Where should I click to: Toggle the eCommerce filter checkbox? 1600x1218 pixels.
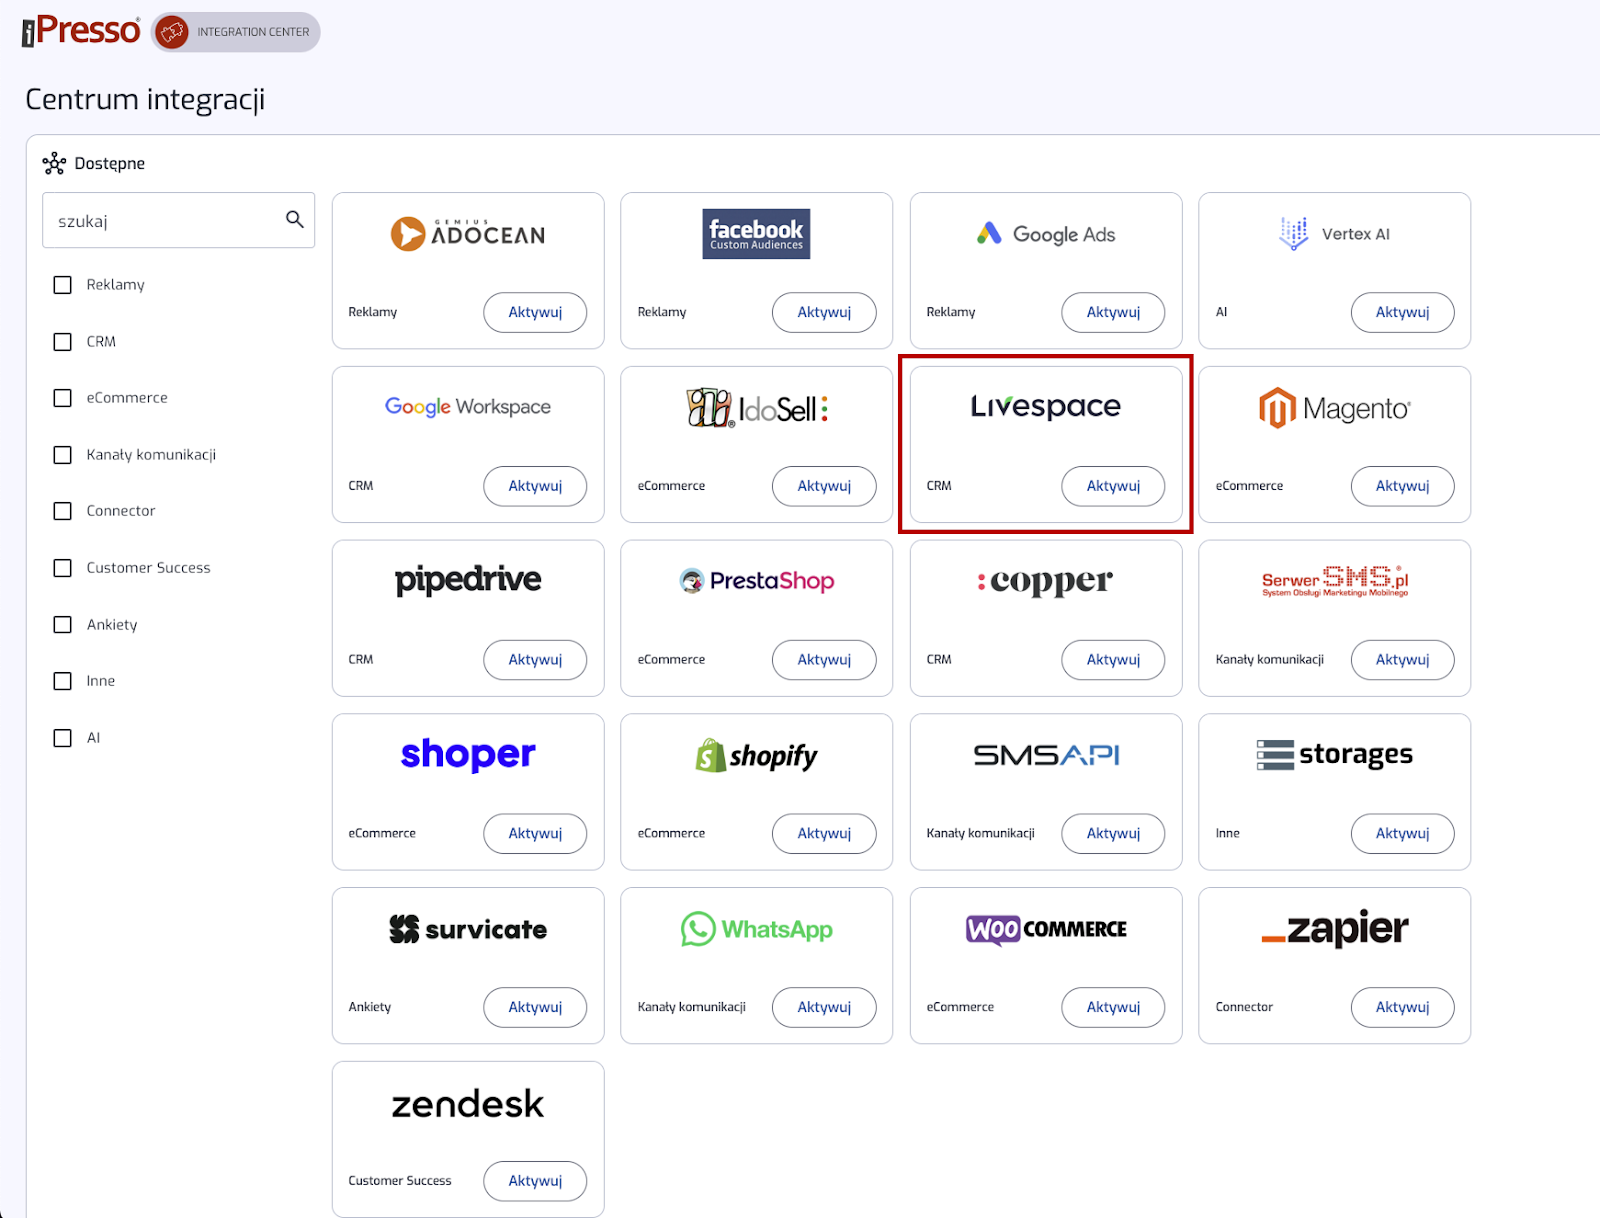62,398
